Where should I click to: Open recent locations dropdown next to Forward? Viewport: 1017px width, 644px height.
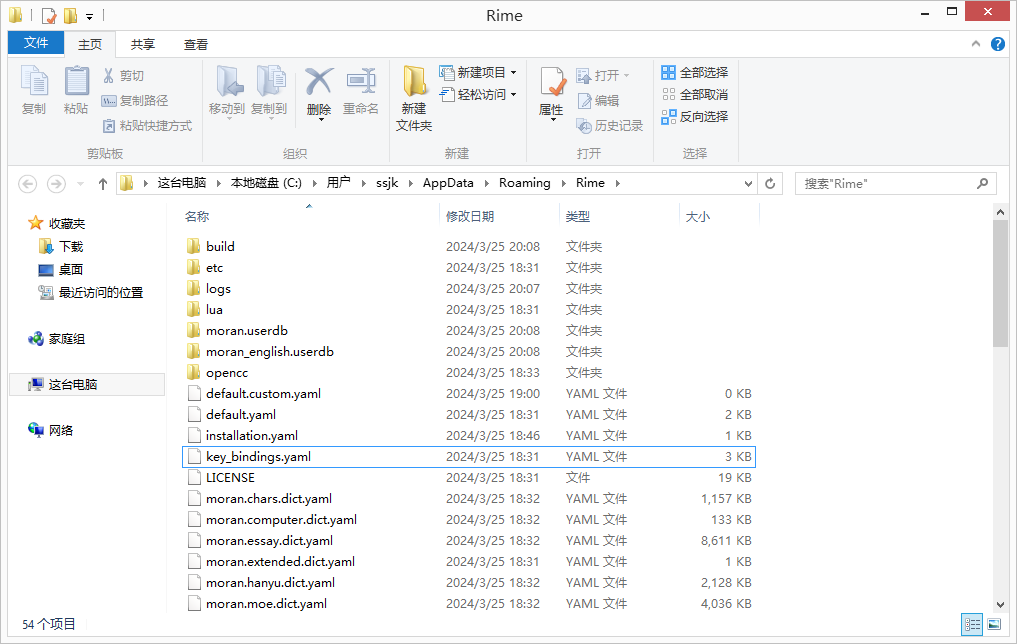coord(80,184)
